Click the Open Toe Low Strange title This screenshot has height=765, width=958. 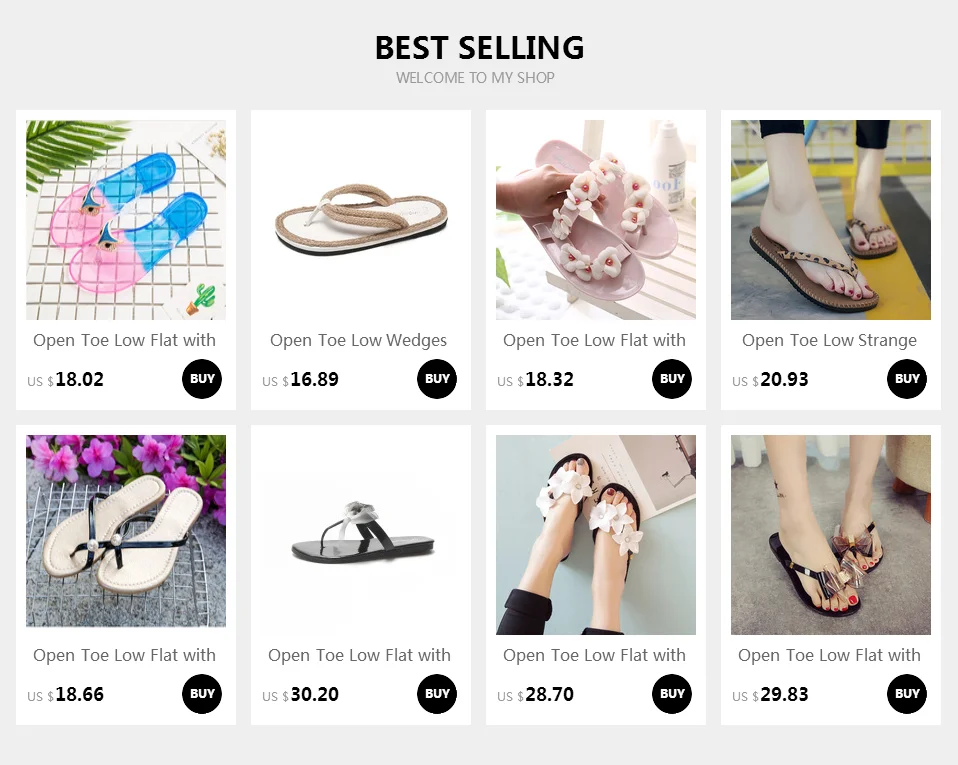[829, 340]
